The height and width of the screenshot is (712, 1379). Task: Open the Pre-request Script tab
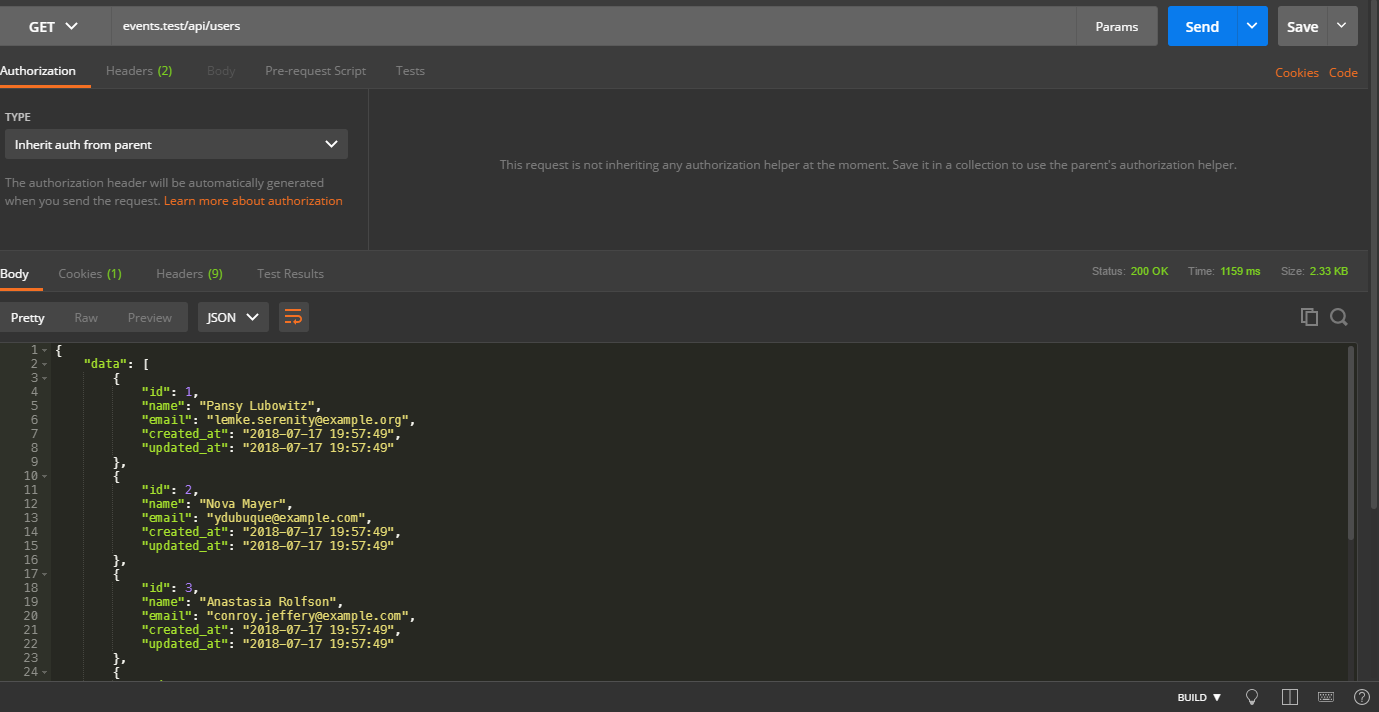pyautogui.click(x=315, y=71)
